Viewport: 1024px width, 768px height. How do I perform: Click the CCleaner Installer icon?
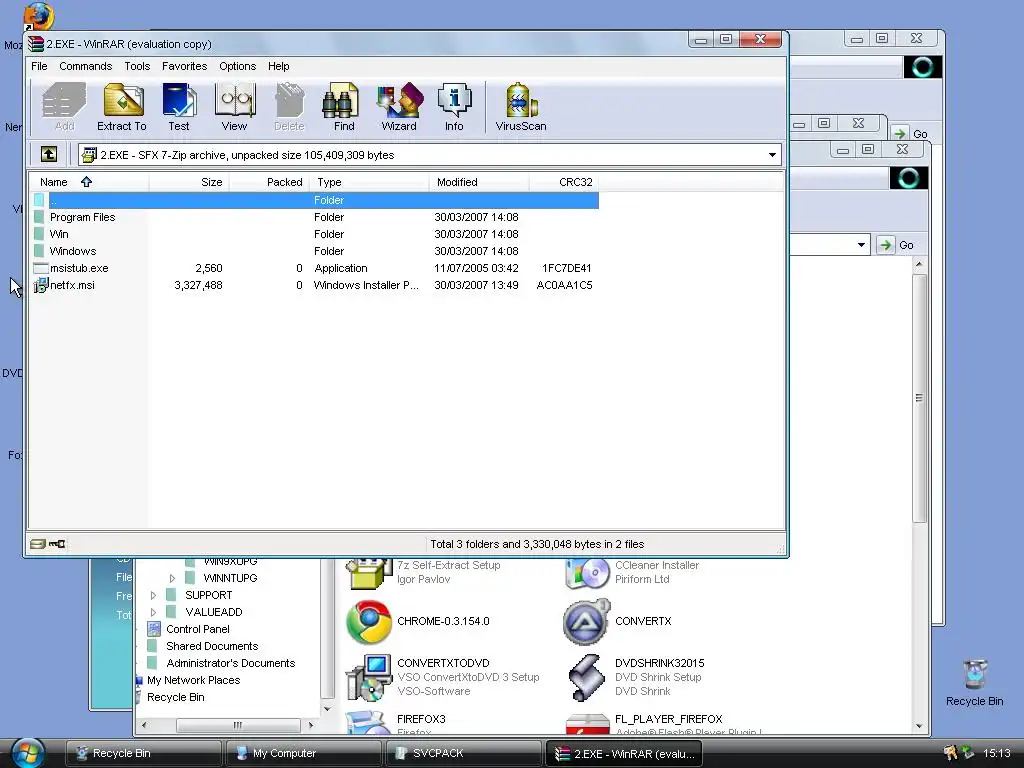point(586,573)
